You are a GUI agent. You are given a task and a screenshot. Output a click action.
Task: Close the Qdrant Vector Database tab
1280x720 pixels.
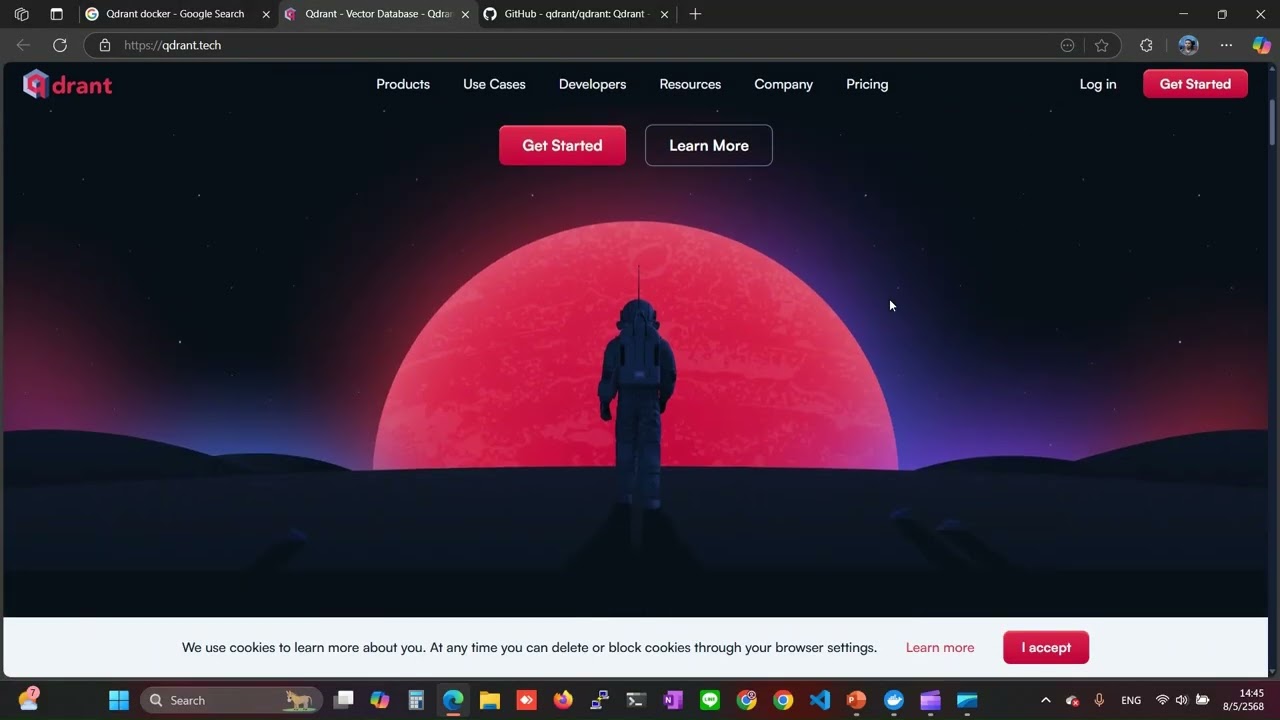pos(465,14)
